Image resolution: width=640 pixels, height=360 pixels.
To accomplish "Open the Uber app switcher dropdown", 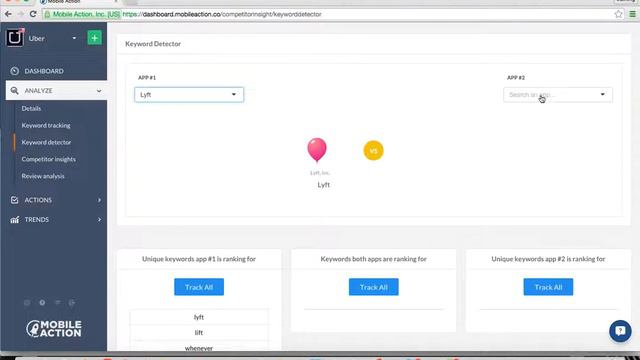I will (x=74, y=38).
